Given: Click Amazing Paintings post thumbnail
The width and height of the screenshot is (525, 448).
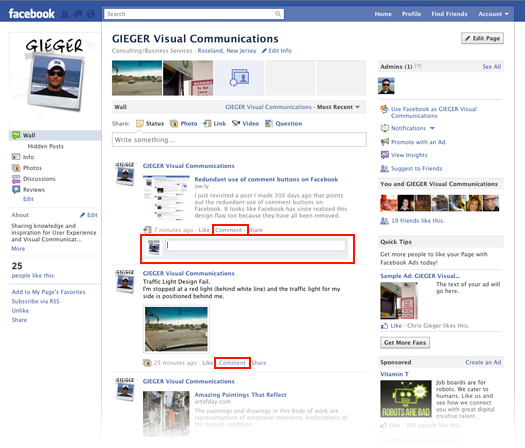Looking at the screenshot, I should [x=166, y=414].
